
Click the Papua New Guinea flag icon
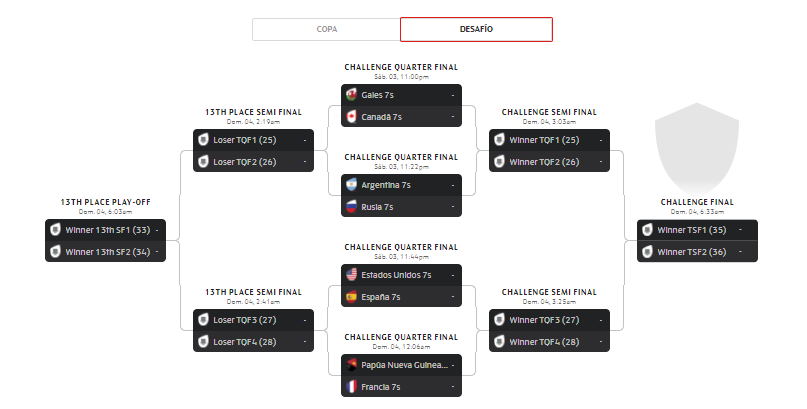[351, 365]
